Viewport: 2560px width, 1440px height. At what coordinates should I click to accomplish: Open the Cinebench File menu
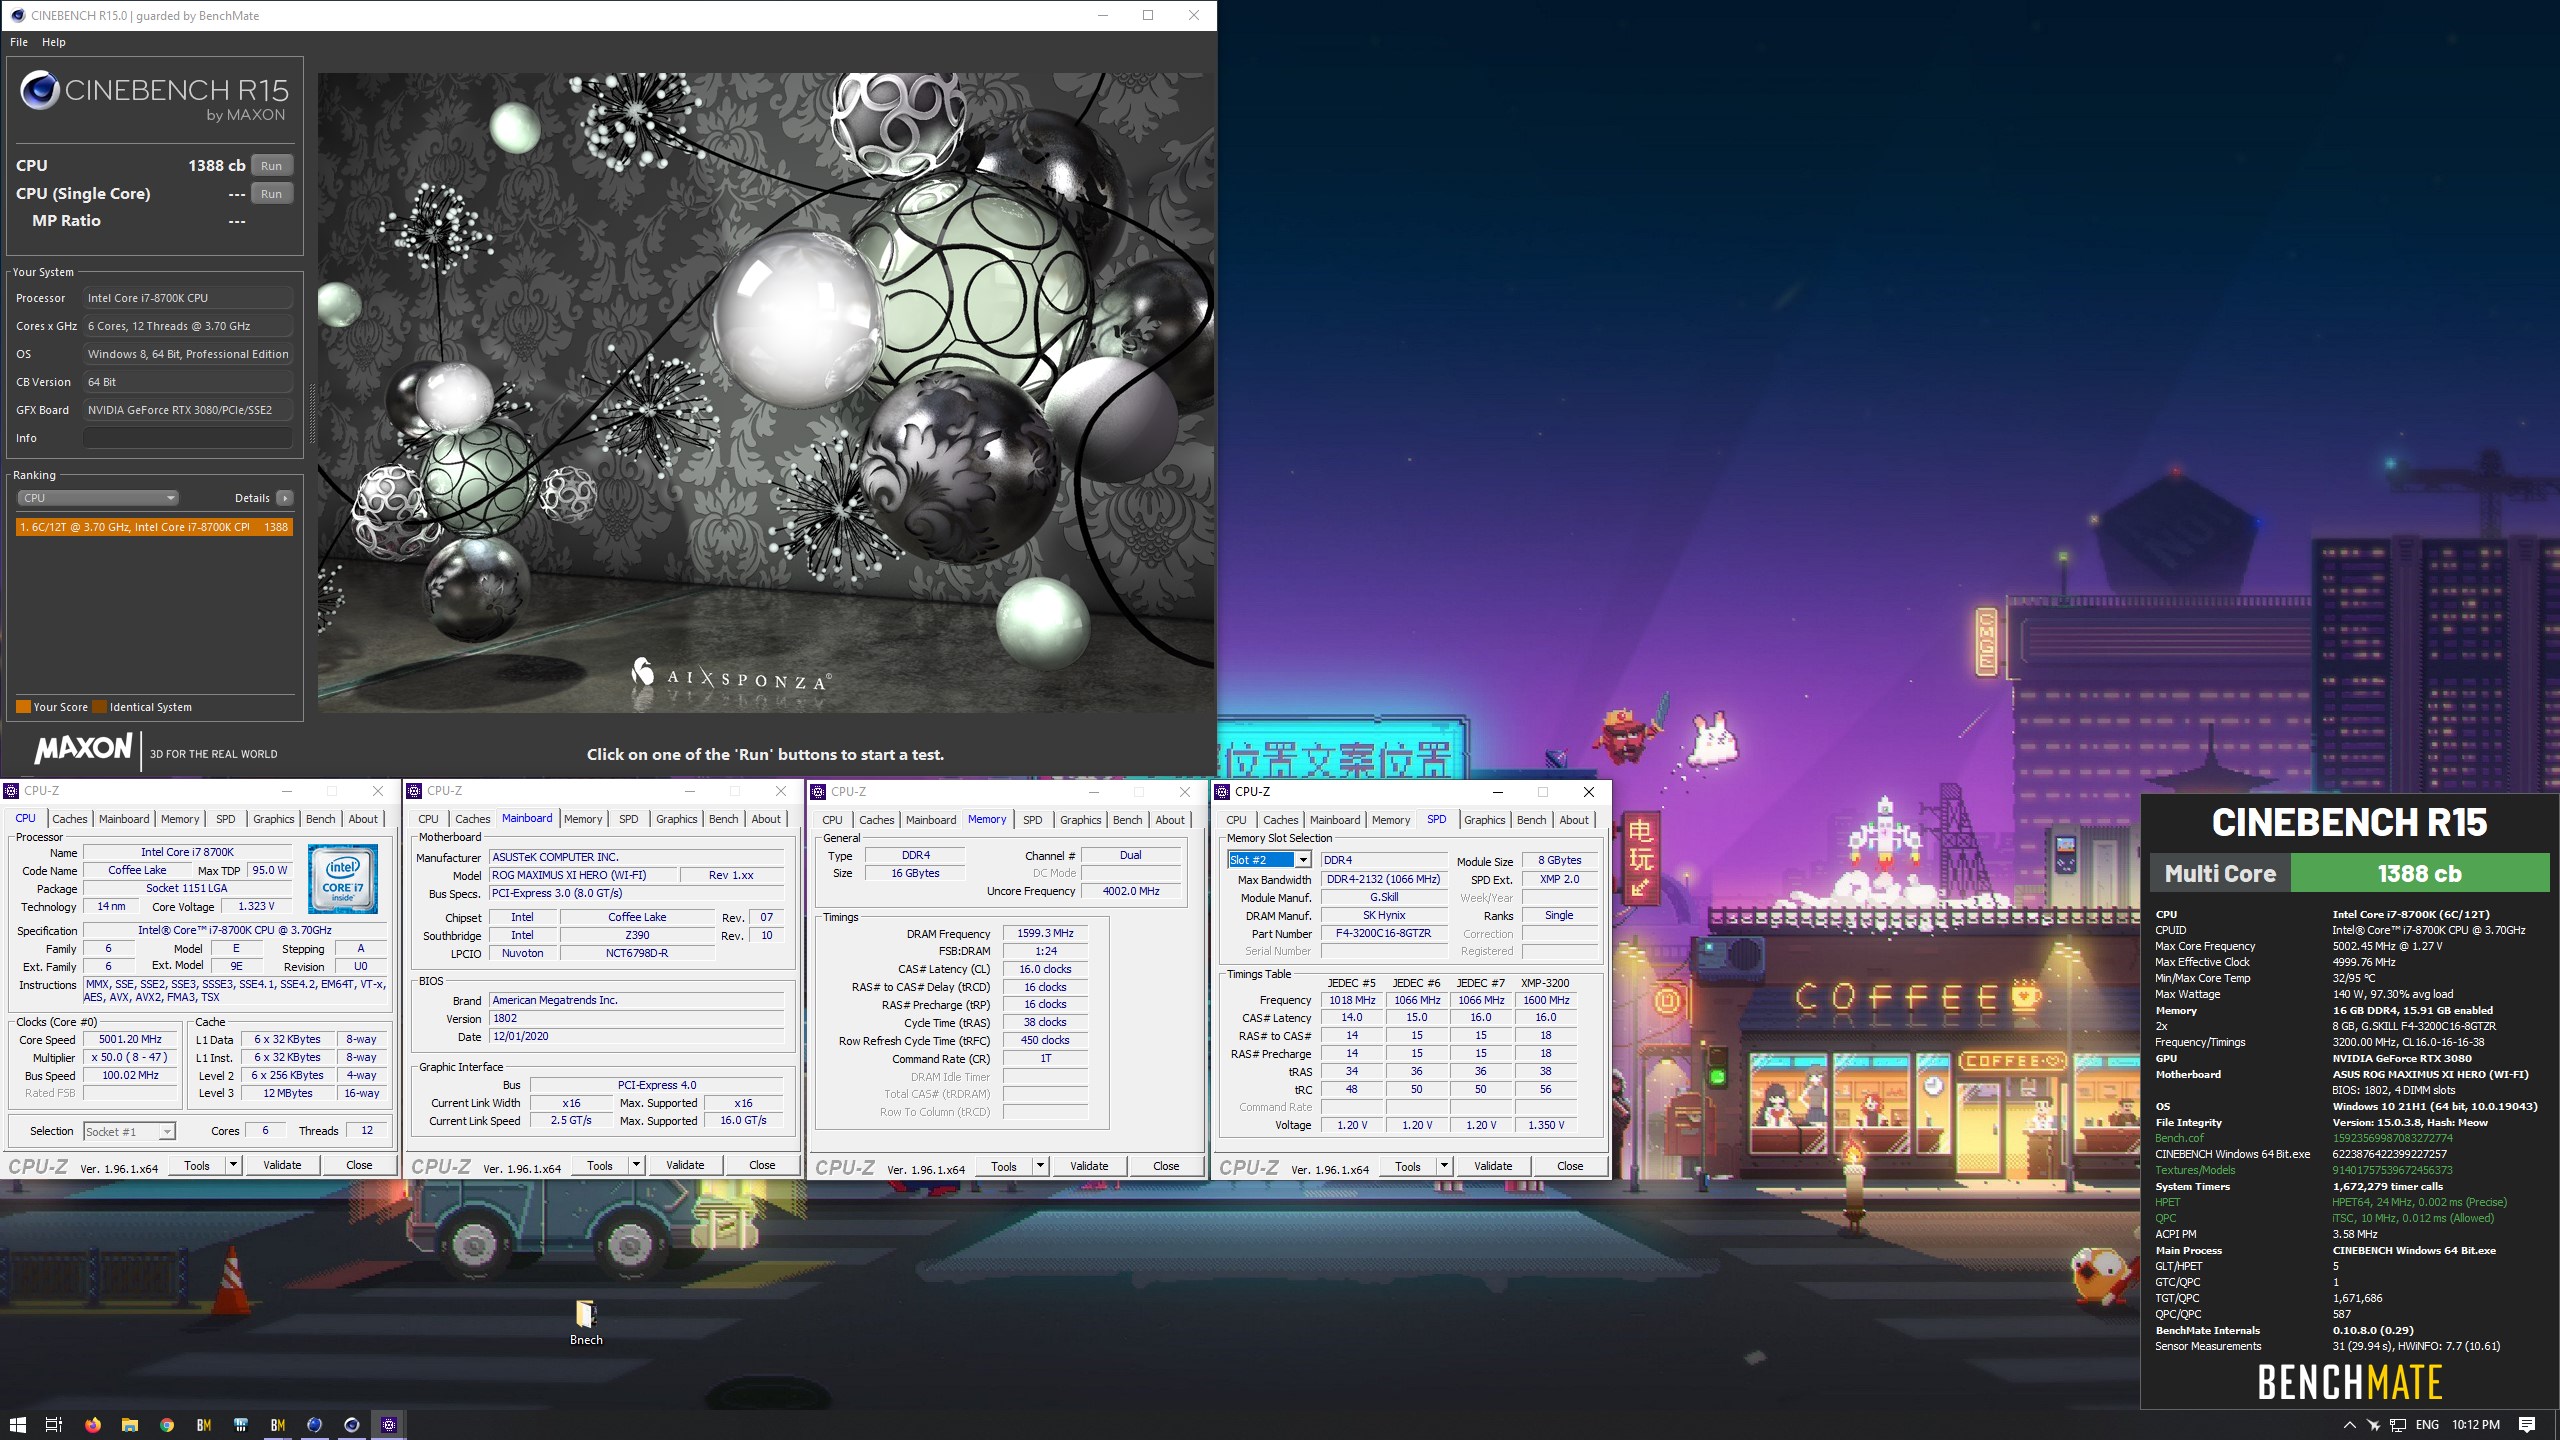(19, 42)
